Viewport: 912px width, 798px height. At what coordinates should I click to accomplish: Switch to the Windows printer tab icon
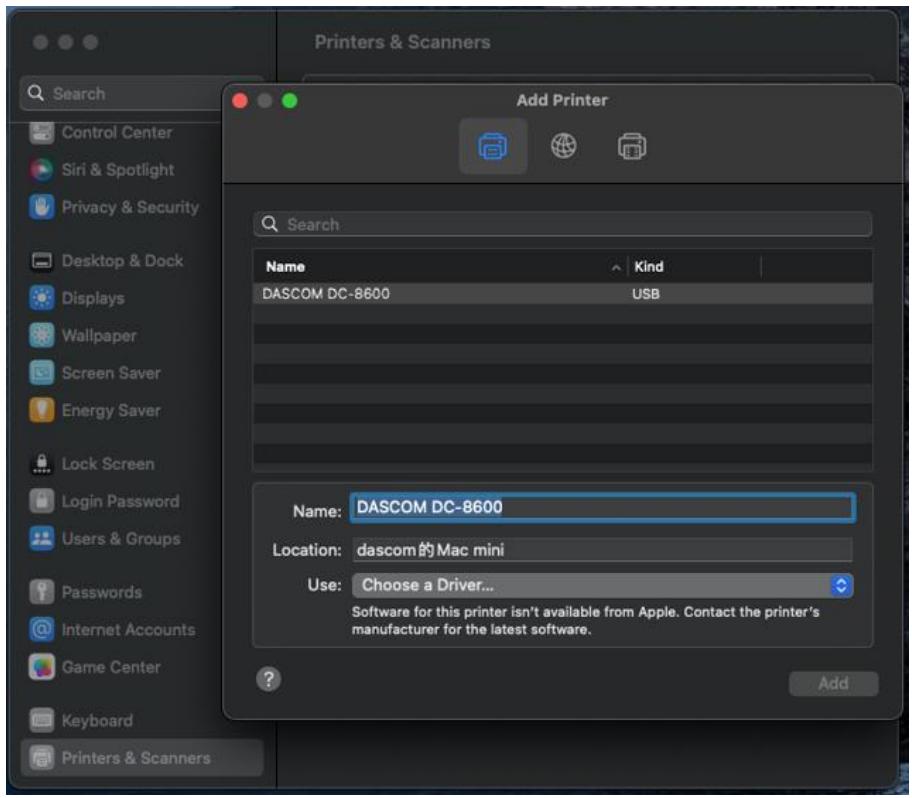click(x=632, y=146)
